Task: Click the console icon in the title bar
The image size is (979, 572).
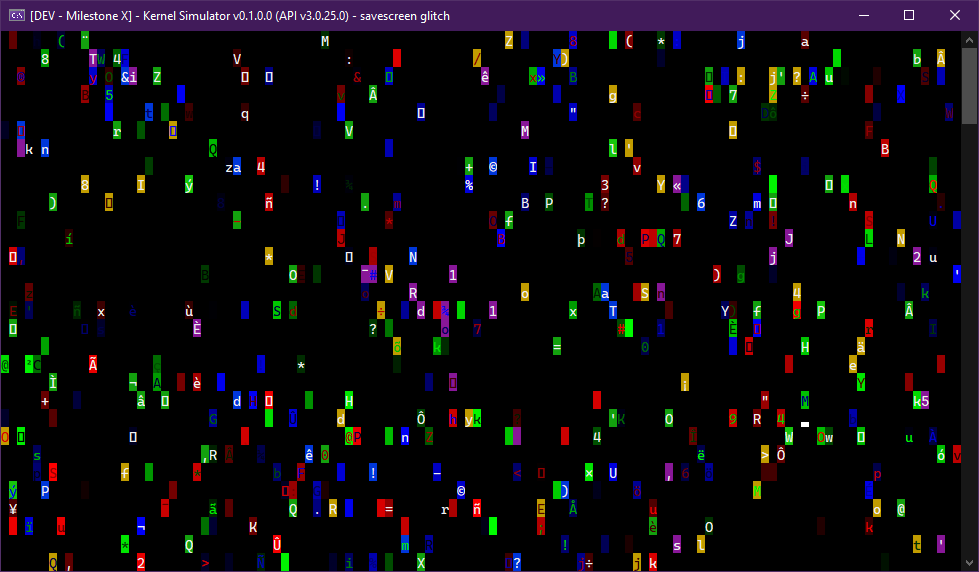Action: (17, 15)
